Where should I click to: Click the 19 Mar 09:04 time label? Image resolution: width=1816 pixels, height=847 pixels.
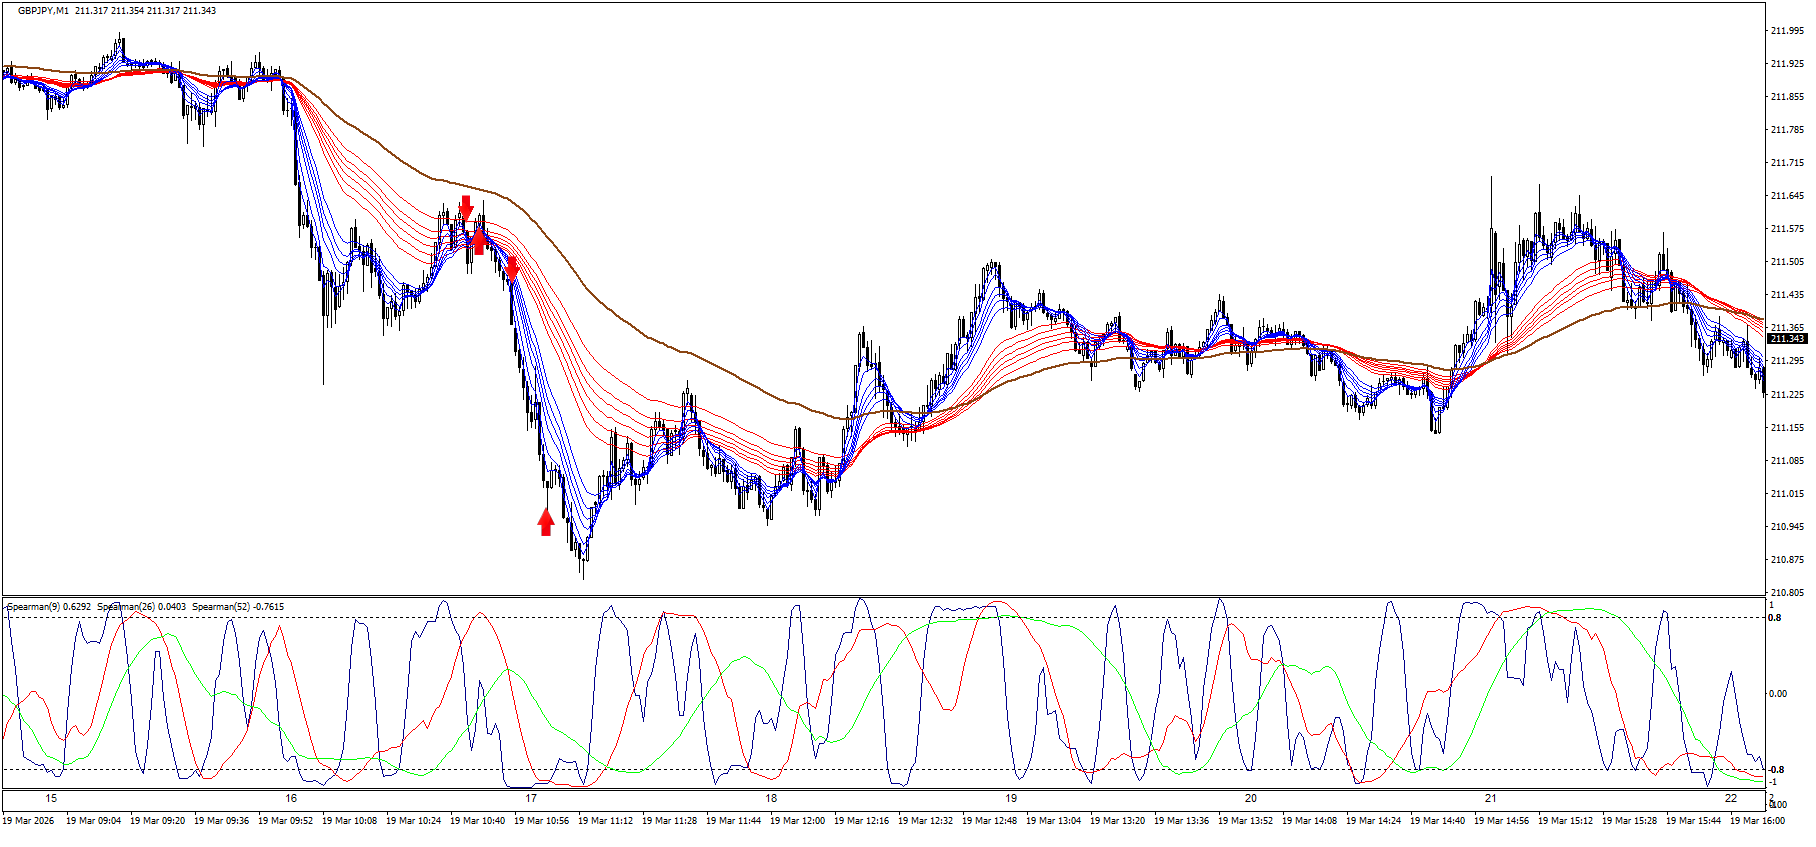93,821
